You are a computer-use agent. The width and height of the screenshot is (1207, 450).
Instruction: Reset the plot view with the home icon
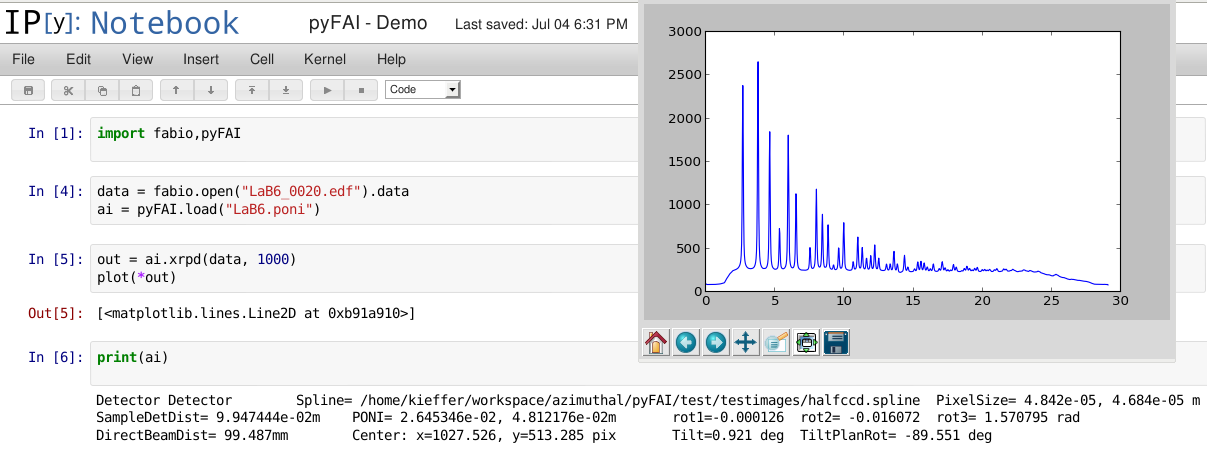(656, 343)
